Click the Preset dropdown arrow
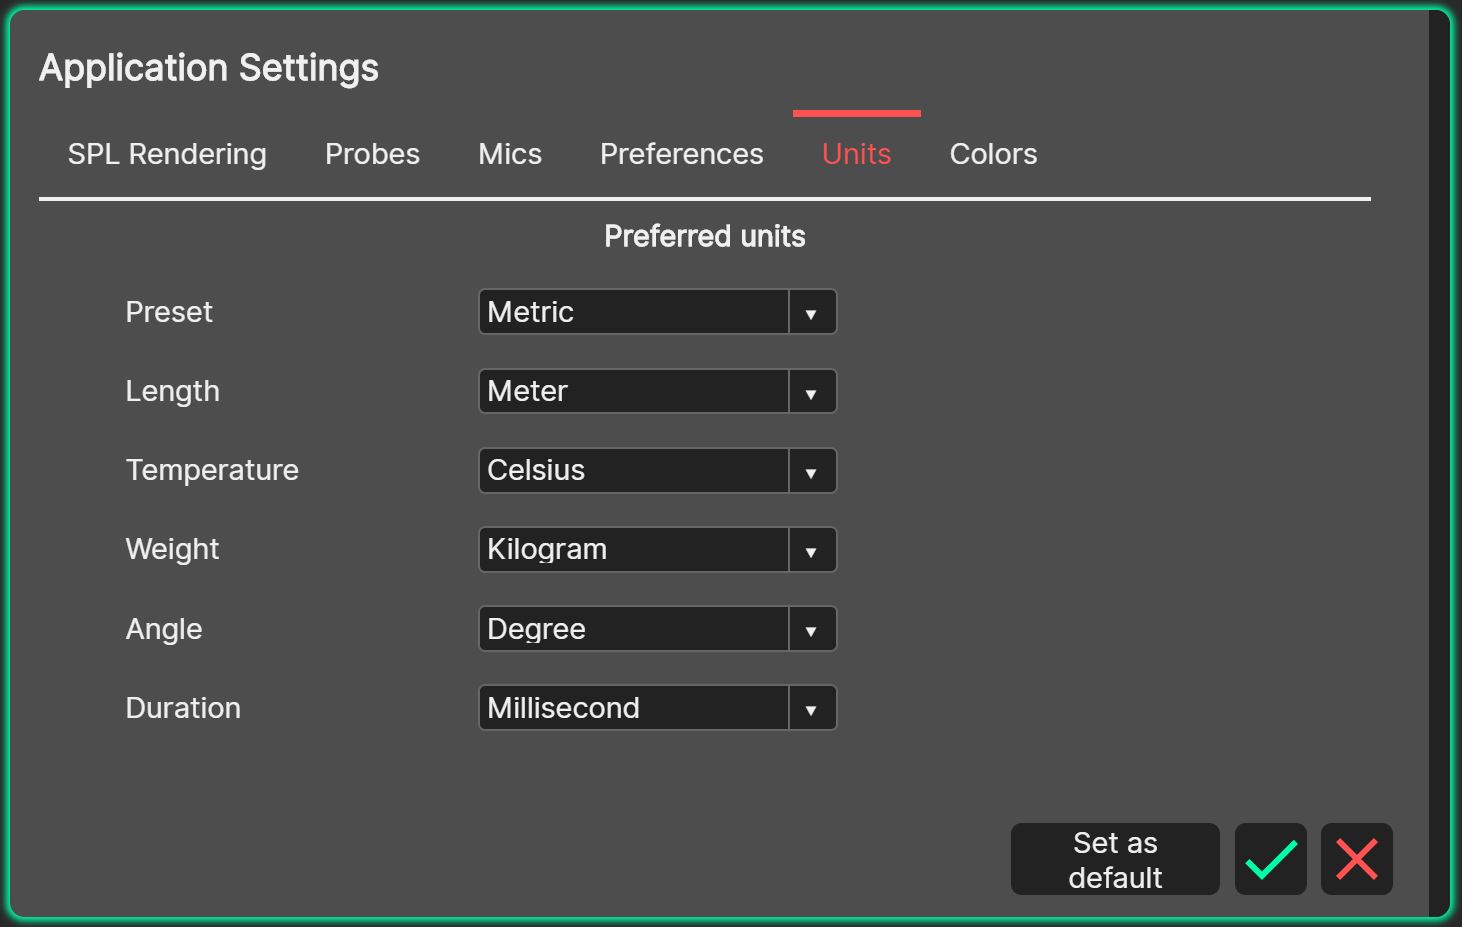The height and width of the screenshot is (927, 1462). pyautogui.click(x=811, y=311)
